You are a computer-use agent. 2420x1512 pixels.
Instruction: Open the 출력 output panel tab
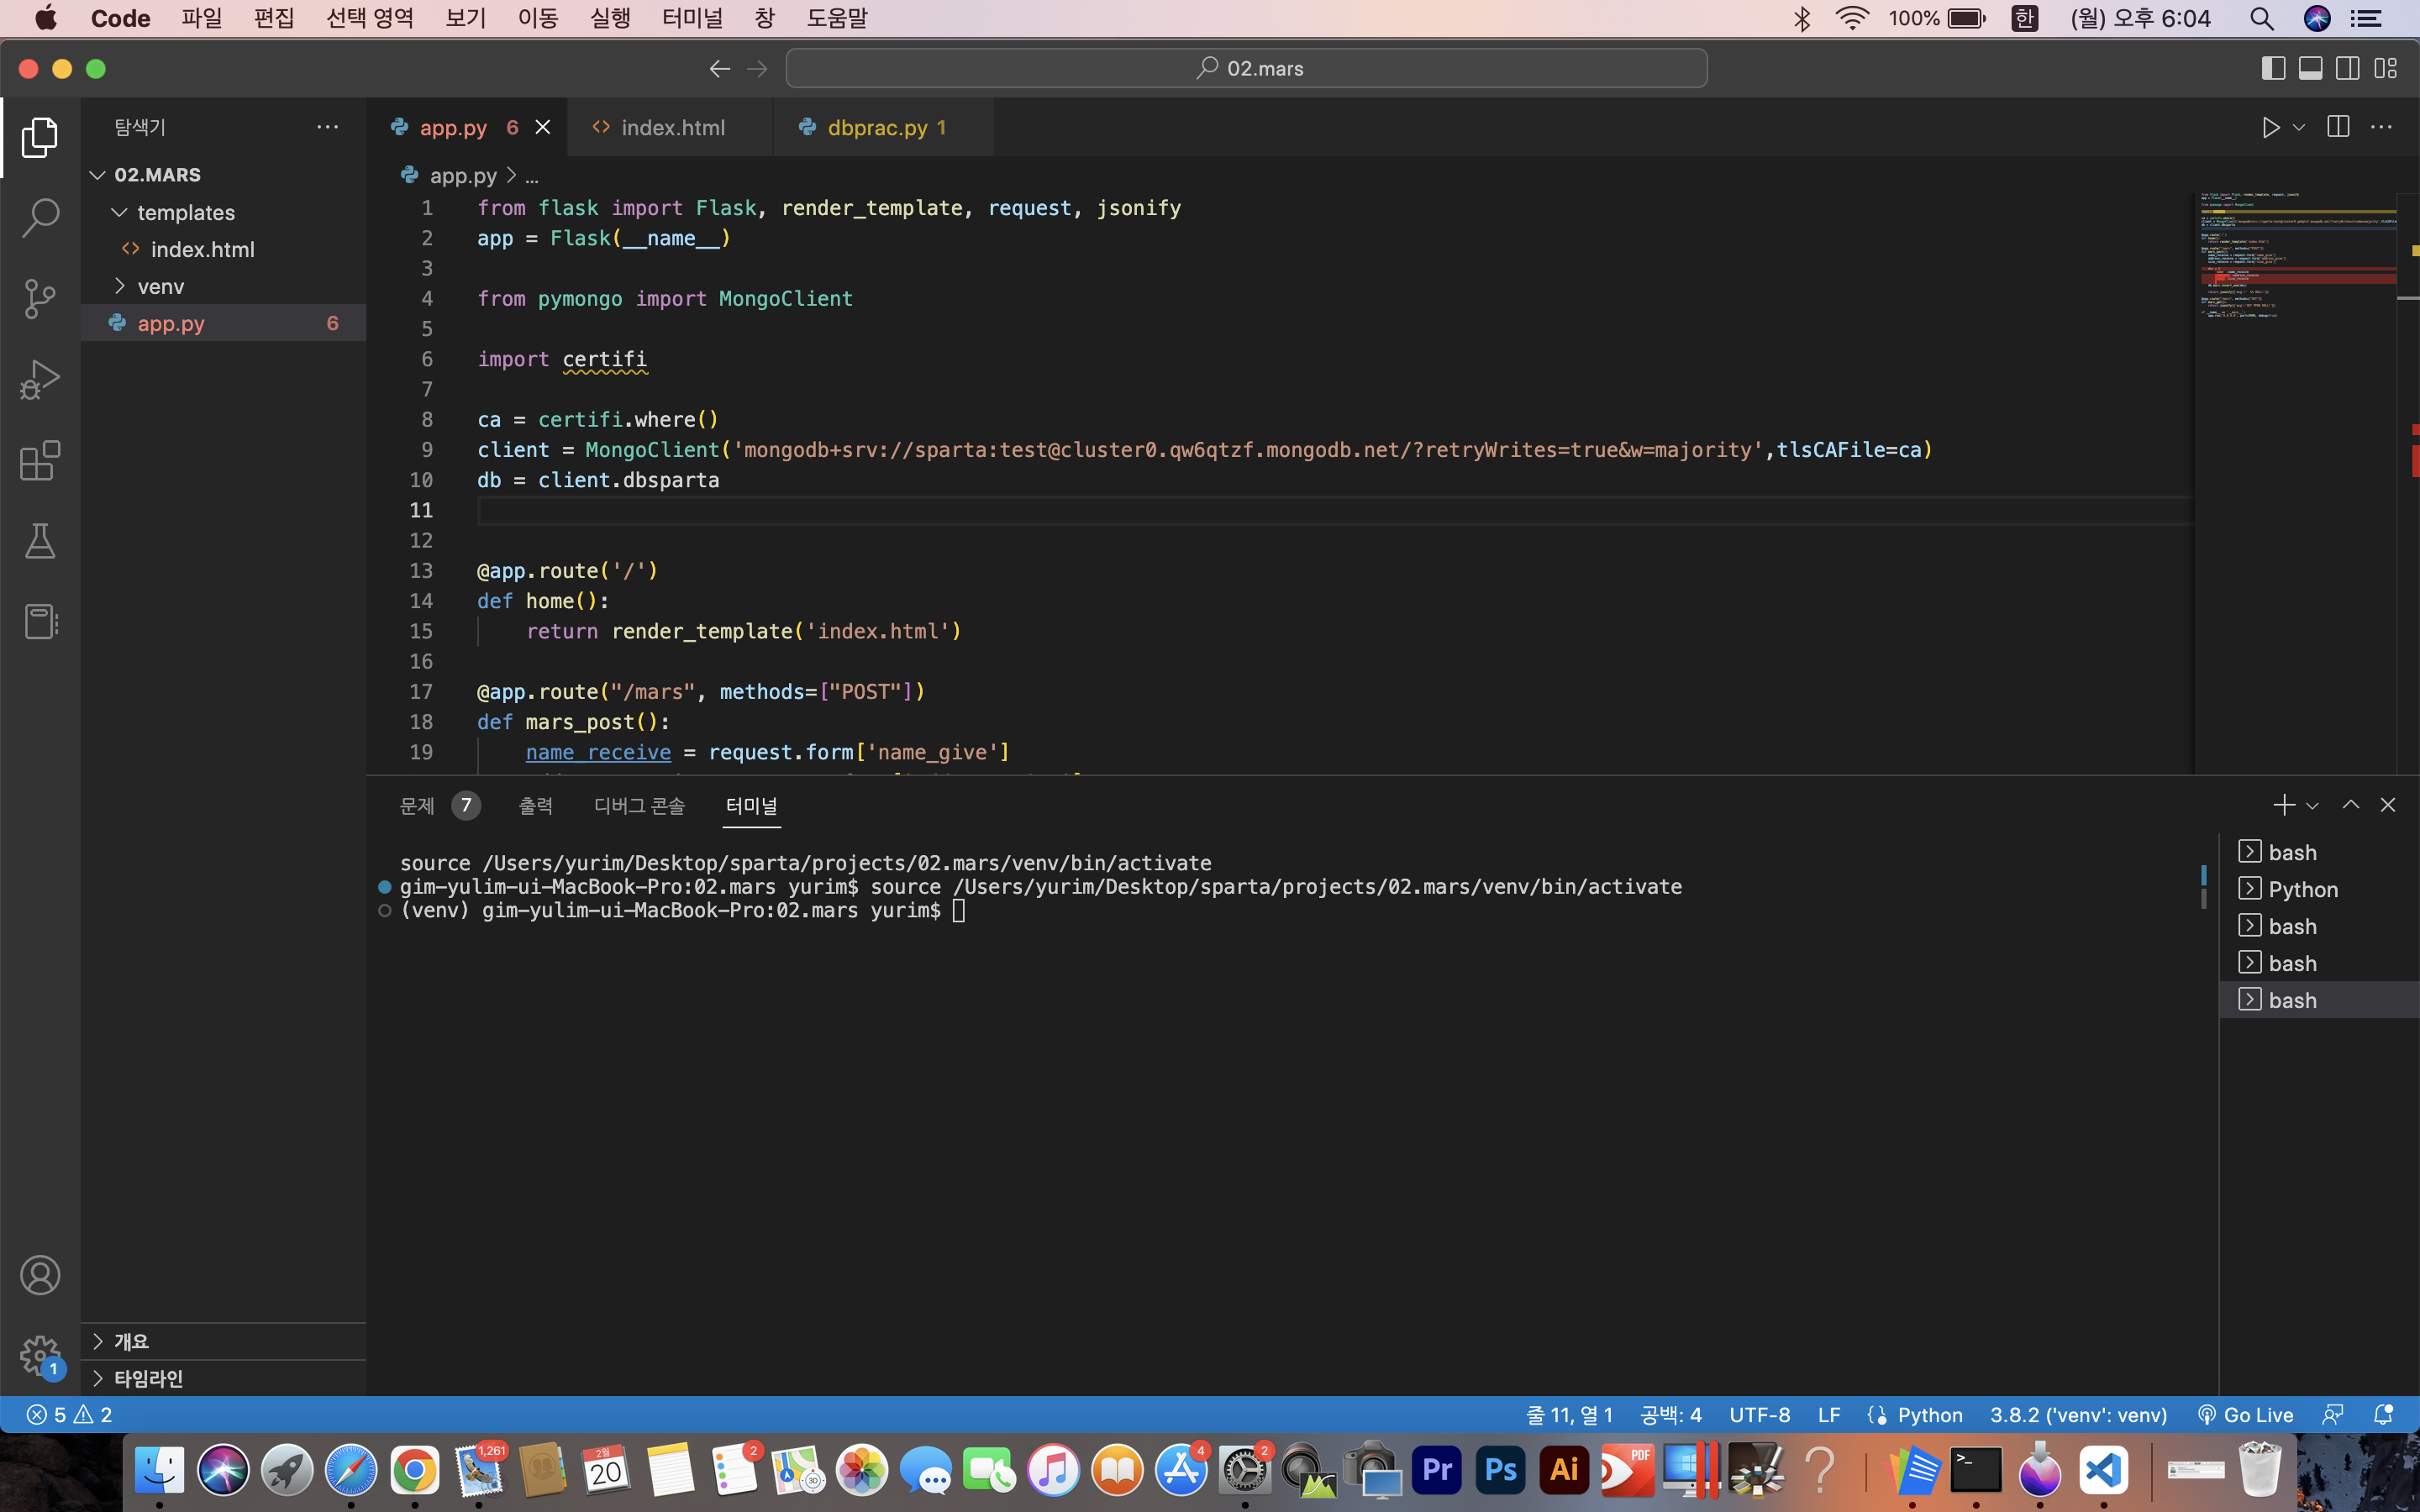coord(535,805)
